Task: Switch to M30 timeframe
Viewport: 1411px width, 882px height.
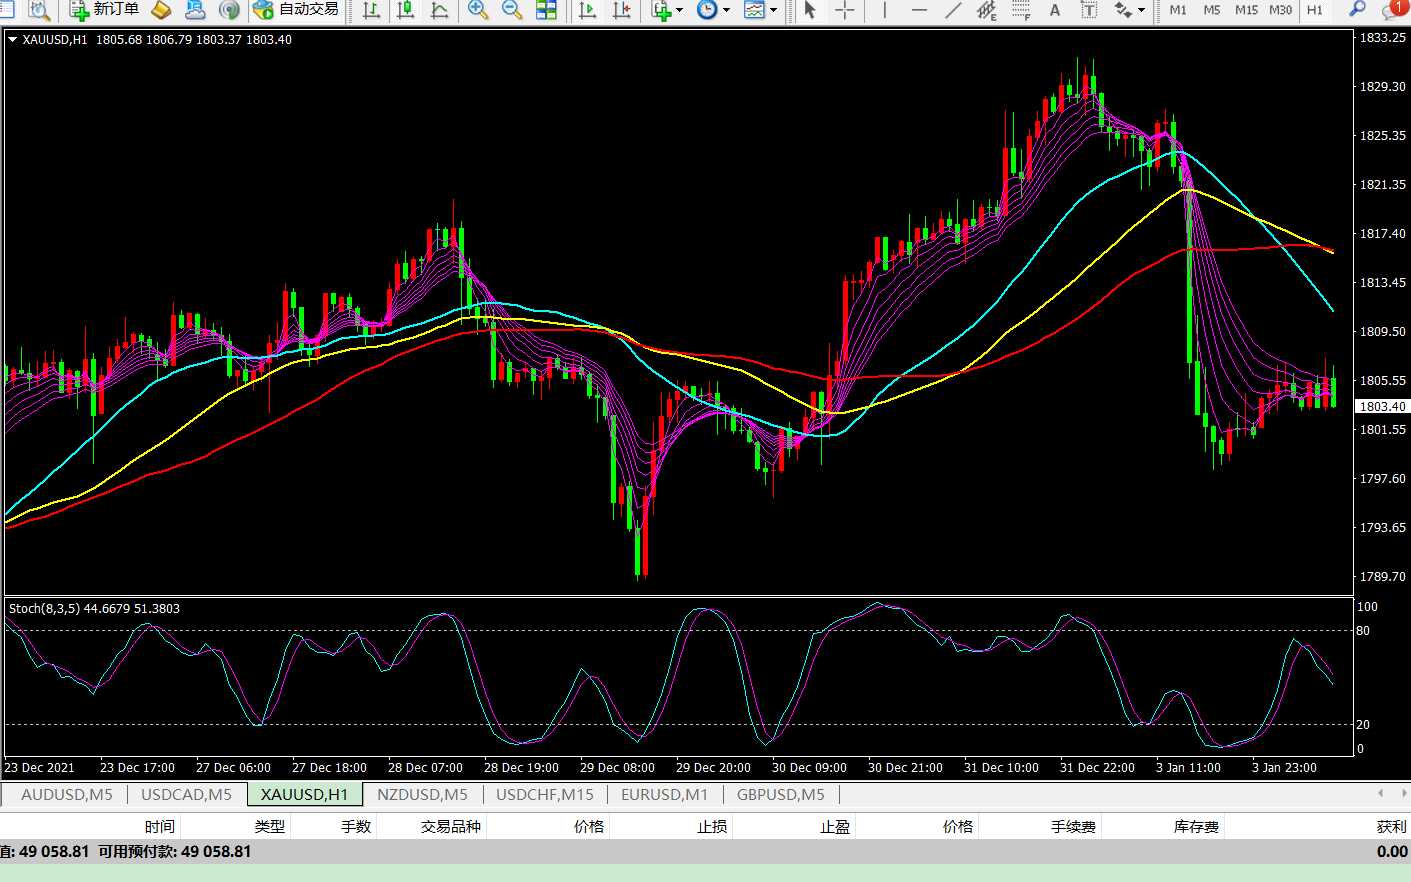Action: click(x=1281, y=10)
